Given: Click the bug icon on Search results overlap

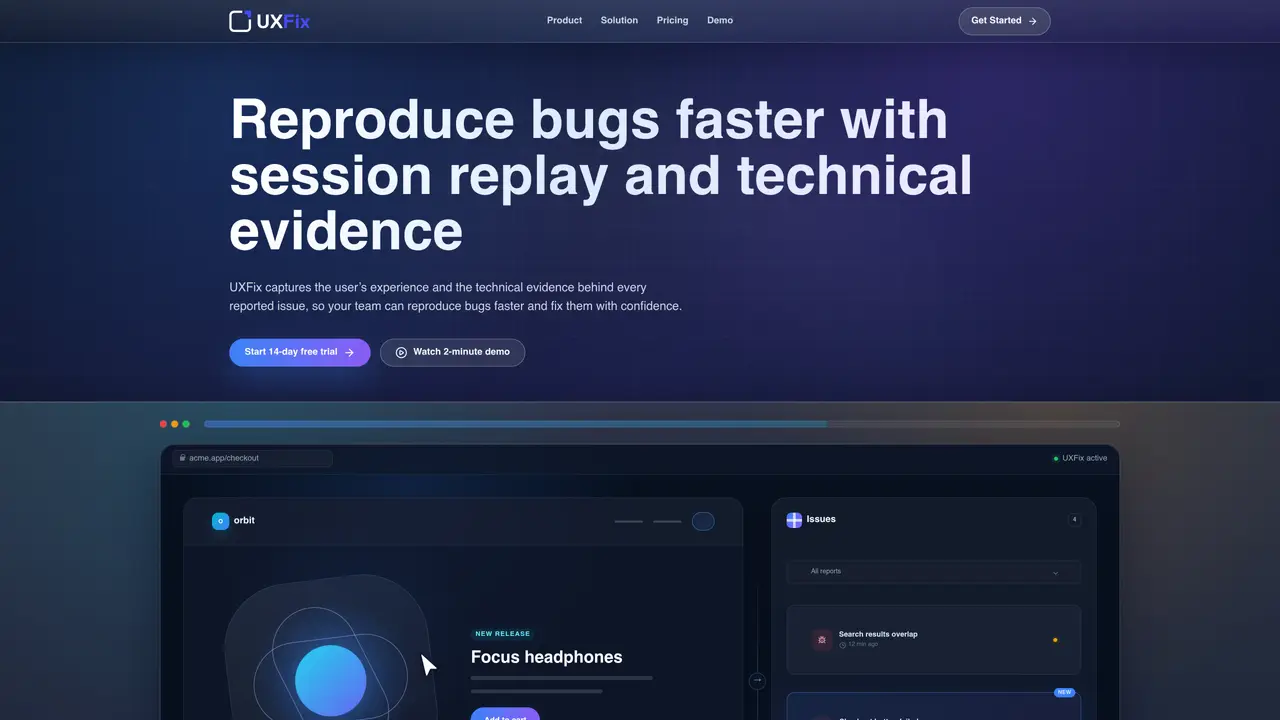Looking at the screenshot, I should (x=822, y=639).
